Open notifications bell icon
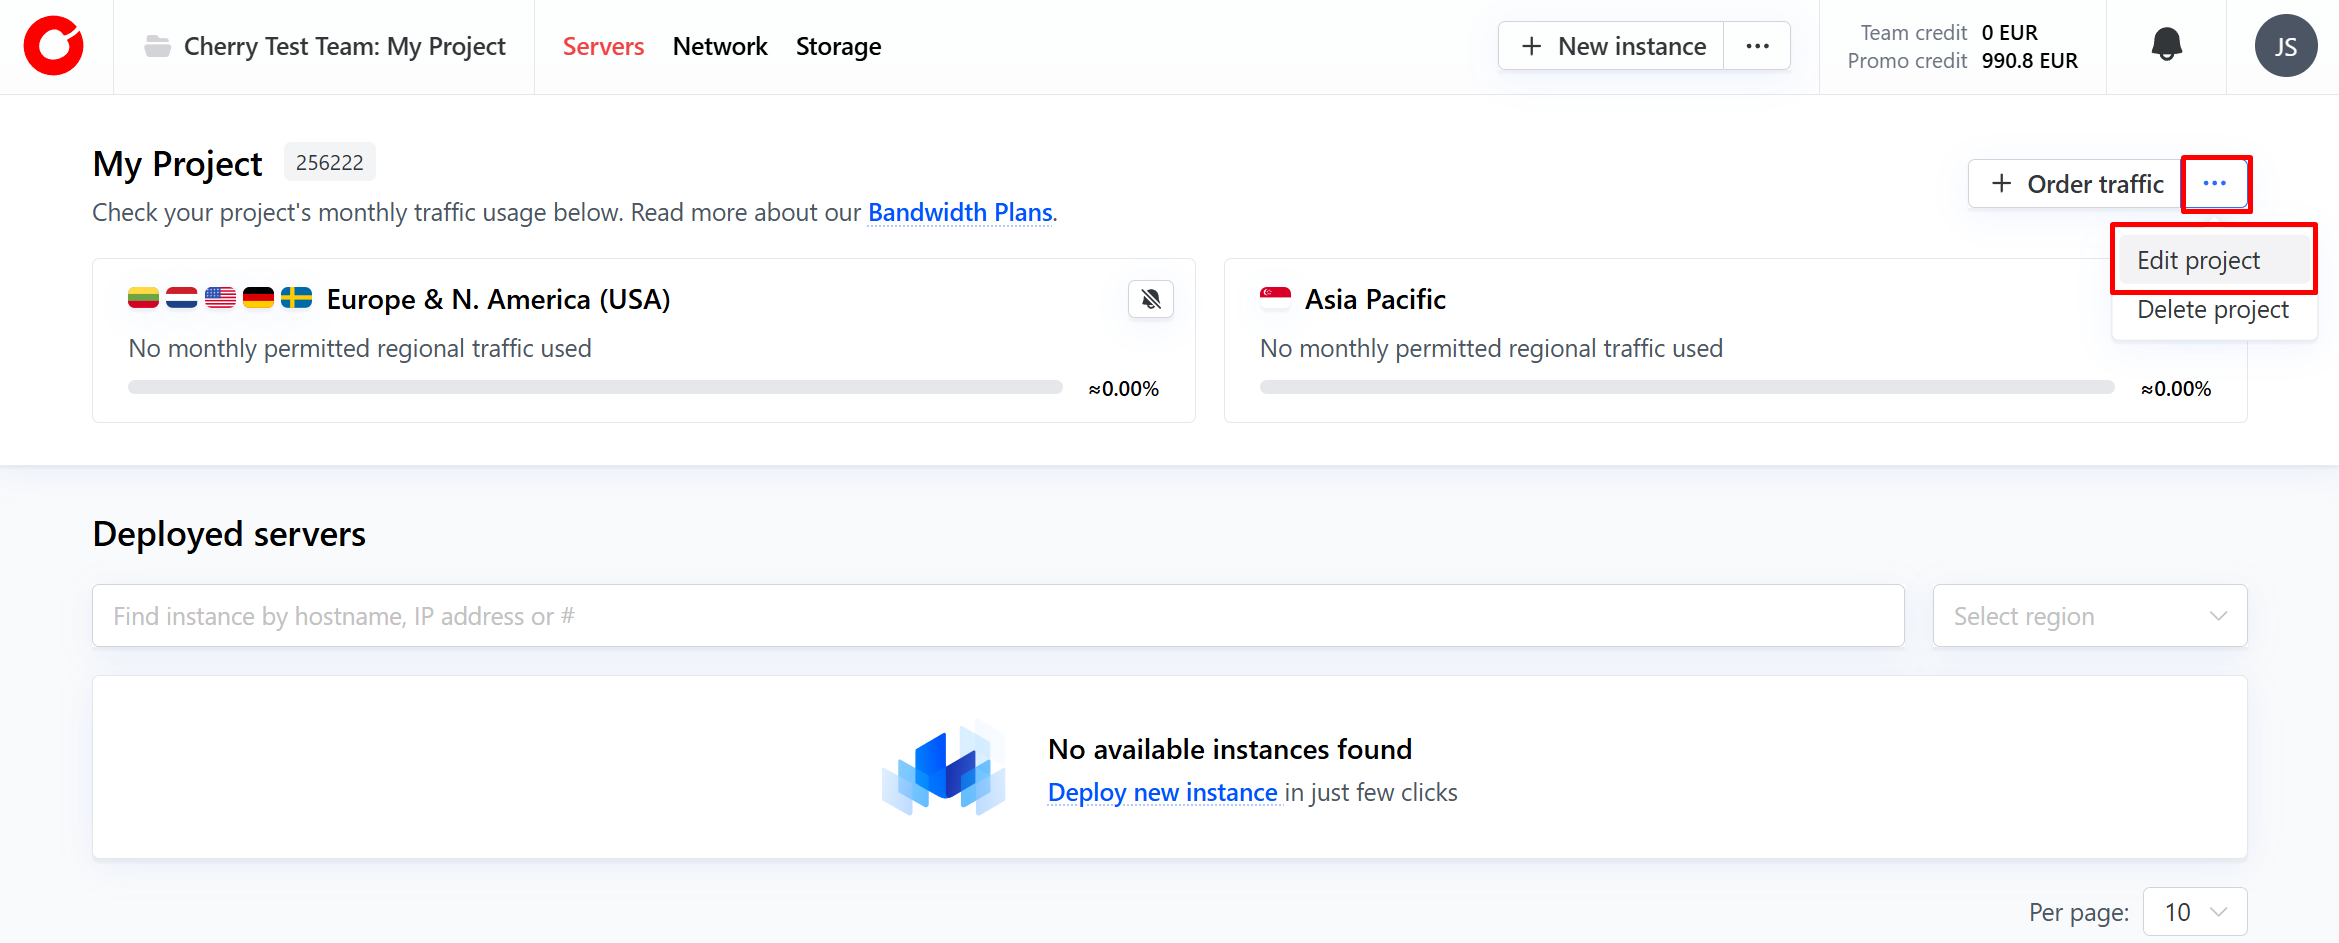 tap(2166, 45)
